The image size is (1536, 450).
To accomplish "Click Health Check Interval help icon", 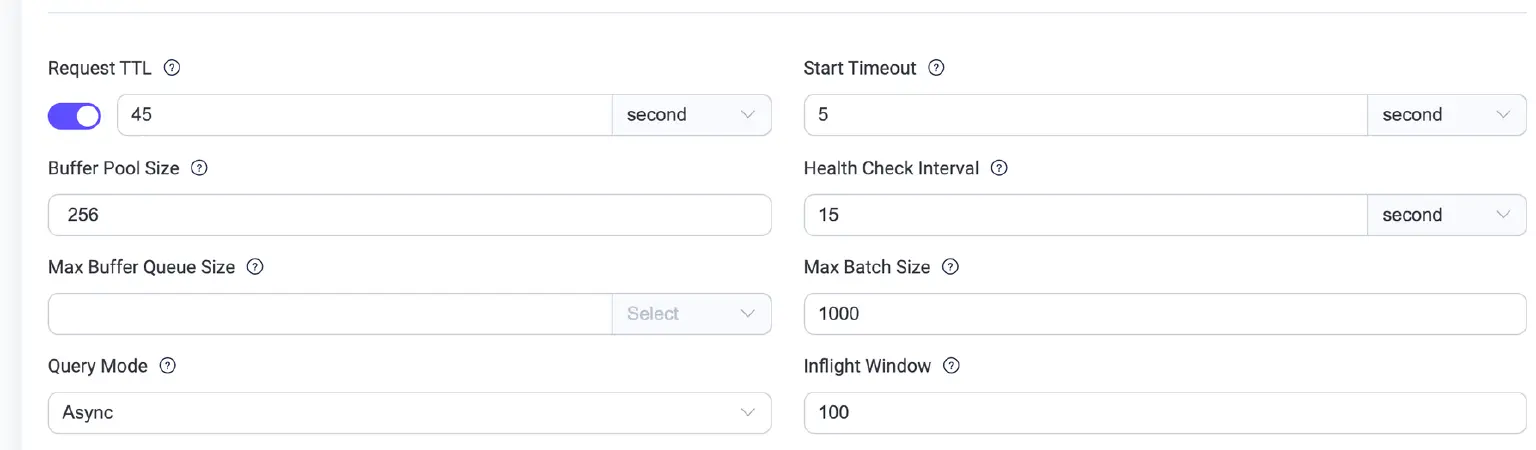I will [x=999, y=168].
